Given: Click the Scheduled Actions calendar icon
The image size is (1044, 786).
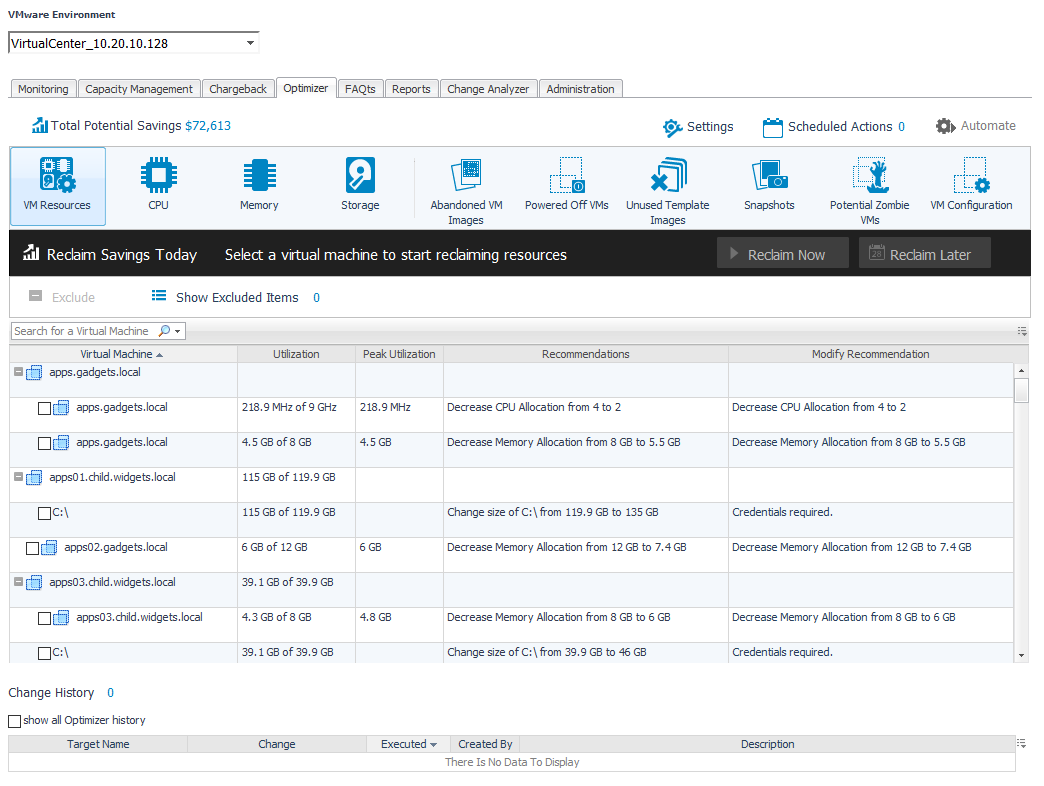Looking at the screenshot, I should pos(772,127).
